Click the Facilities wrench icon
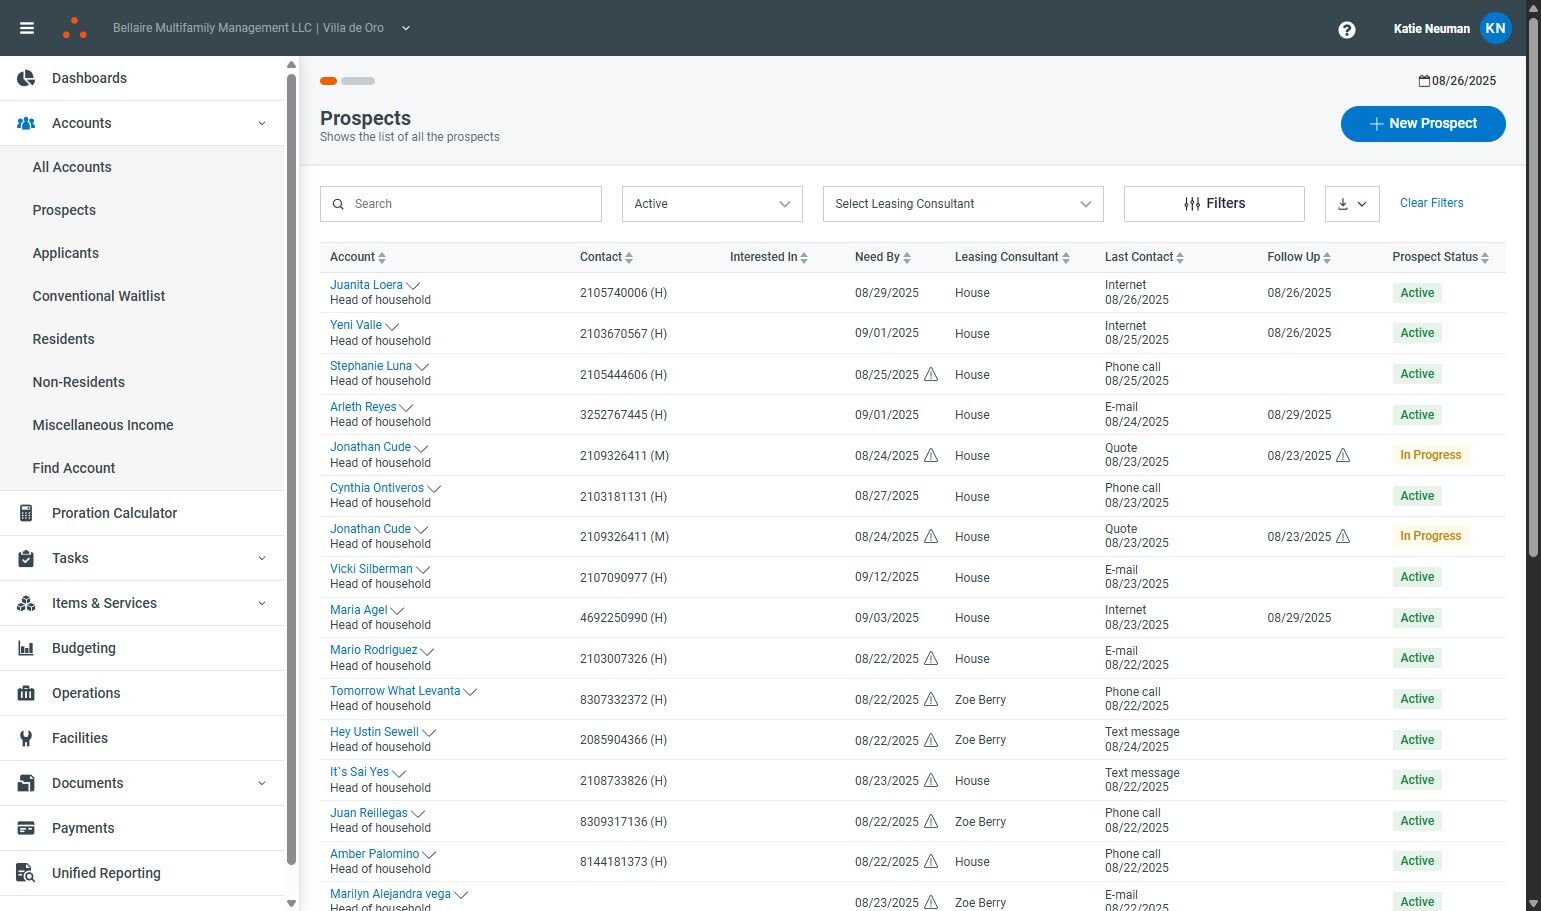Viewport: 1541px width, 911px height. [27, 738]
